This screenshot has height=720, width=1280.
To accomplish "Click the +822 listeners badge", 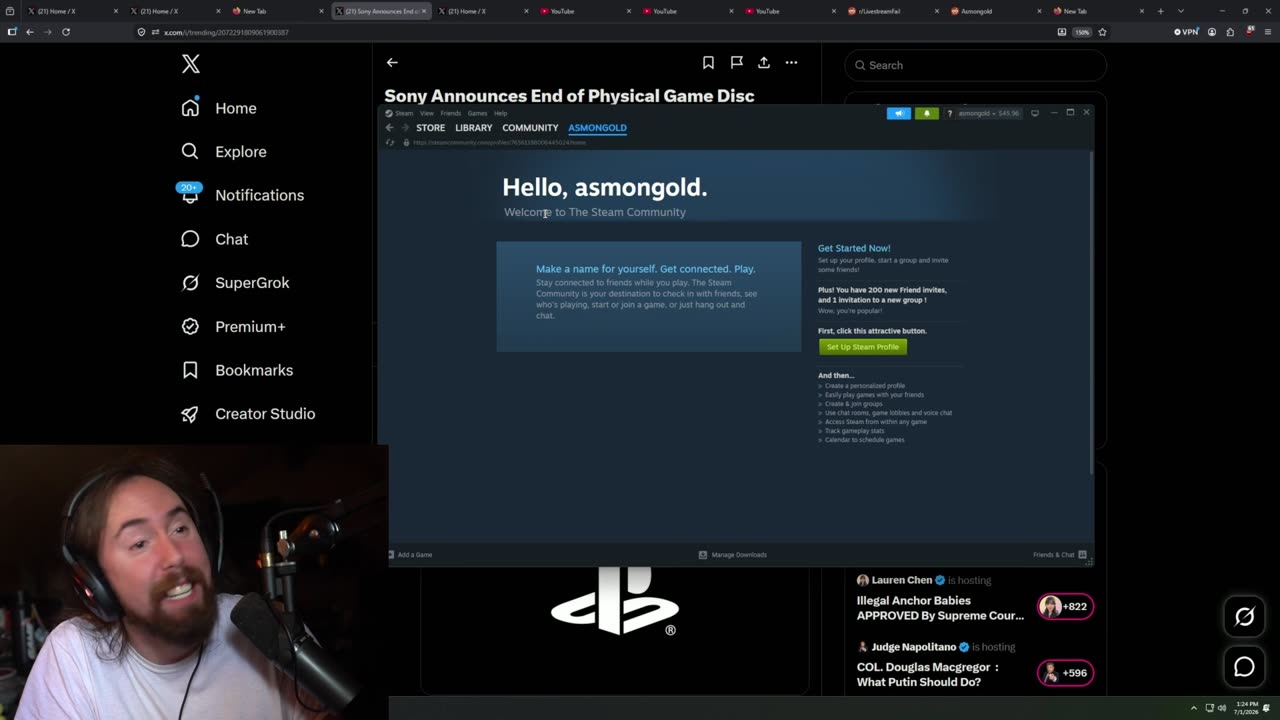I will click(x=1065, y=607).
